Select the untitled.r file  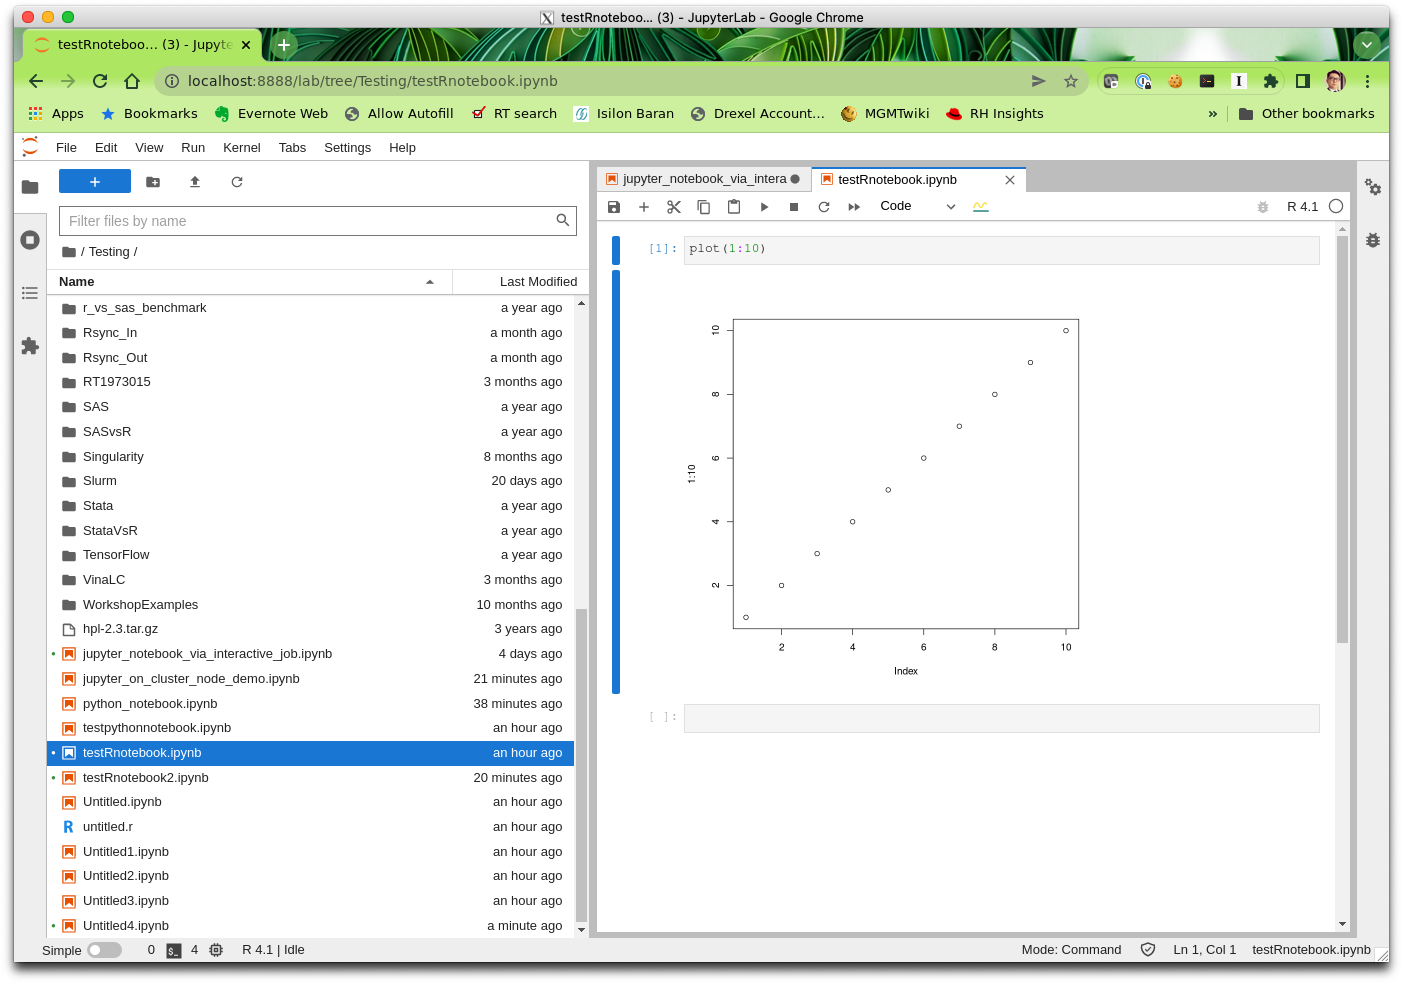[311, 827]
